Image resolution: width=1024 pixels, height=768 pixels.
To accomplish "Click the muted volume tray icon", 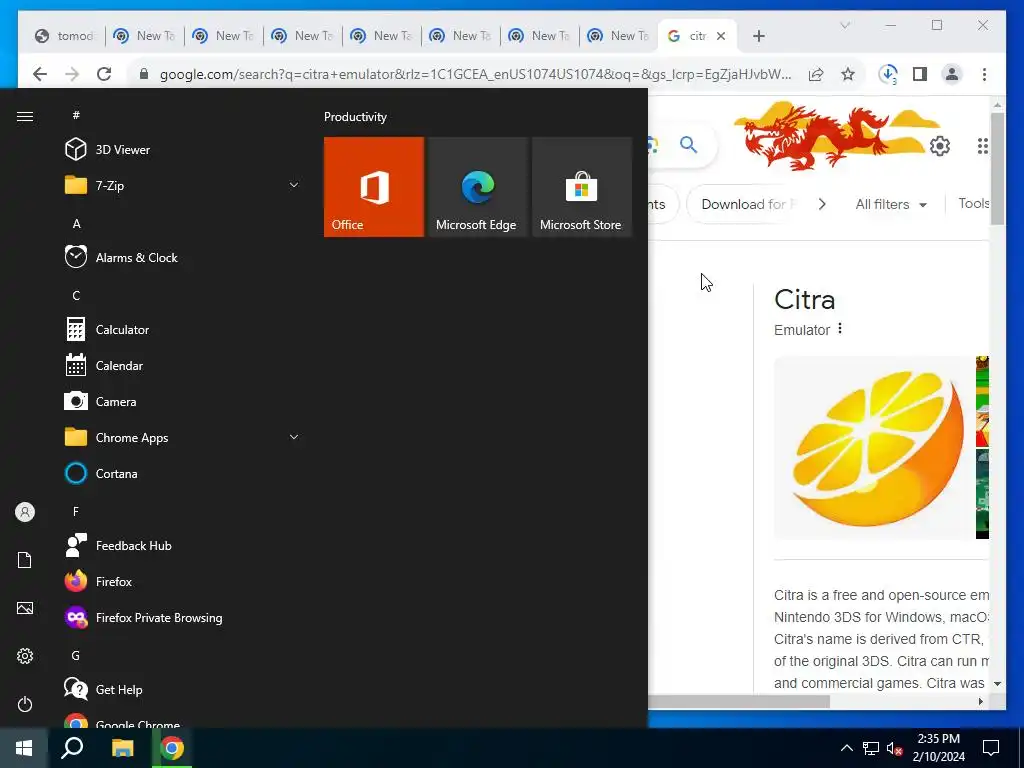I will point(894,748).
